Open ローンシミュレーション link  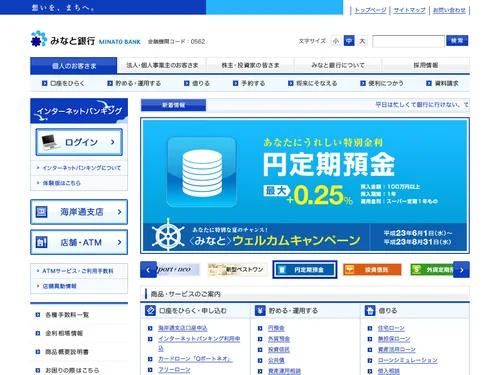click(408, 360)
